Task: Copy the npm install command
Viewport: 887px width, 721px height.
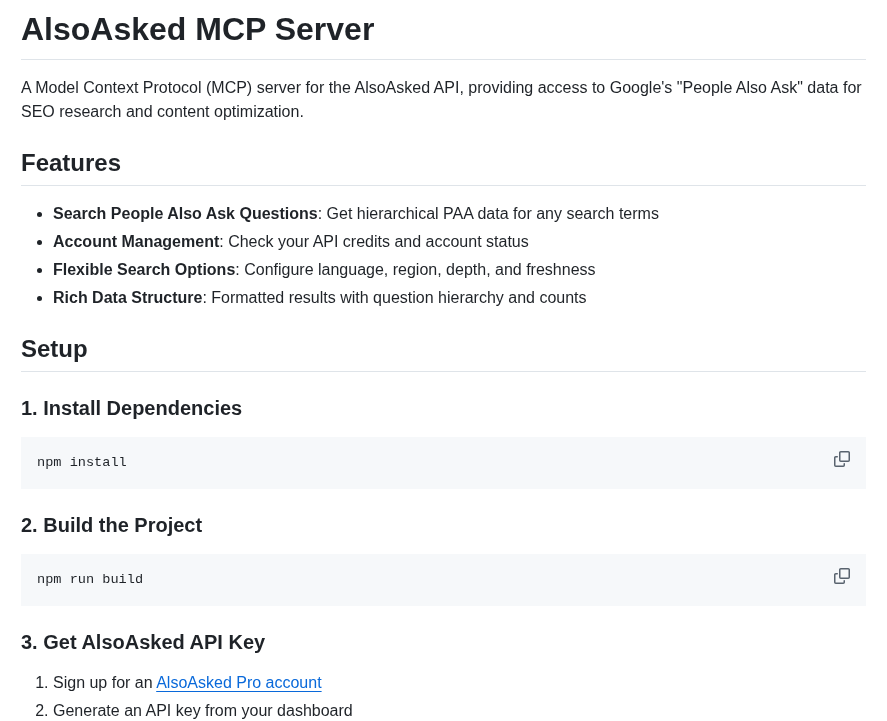Action: (841, 459)
